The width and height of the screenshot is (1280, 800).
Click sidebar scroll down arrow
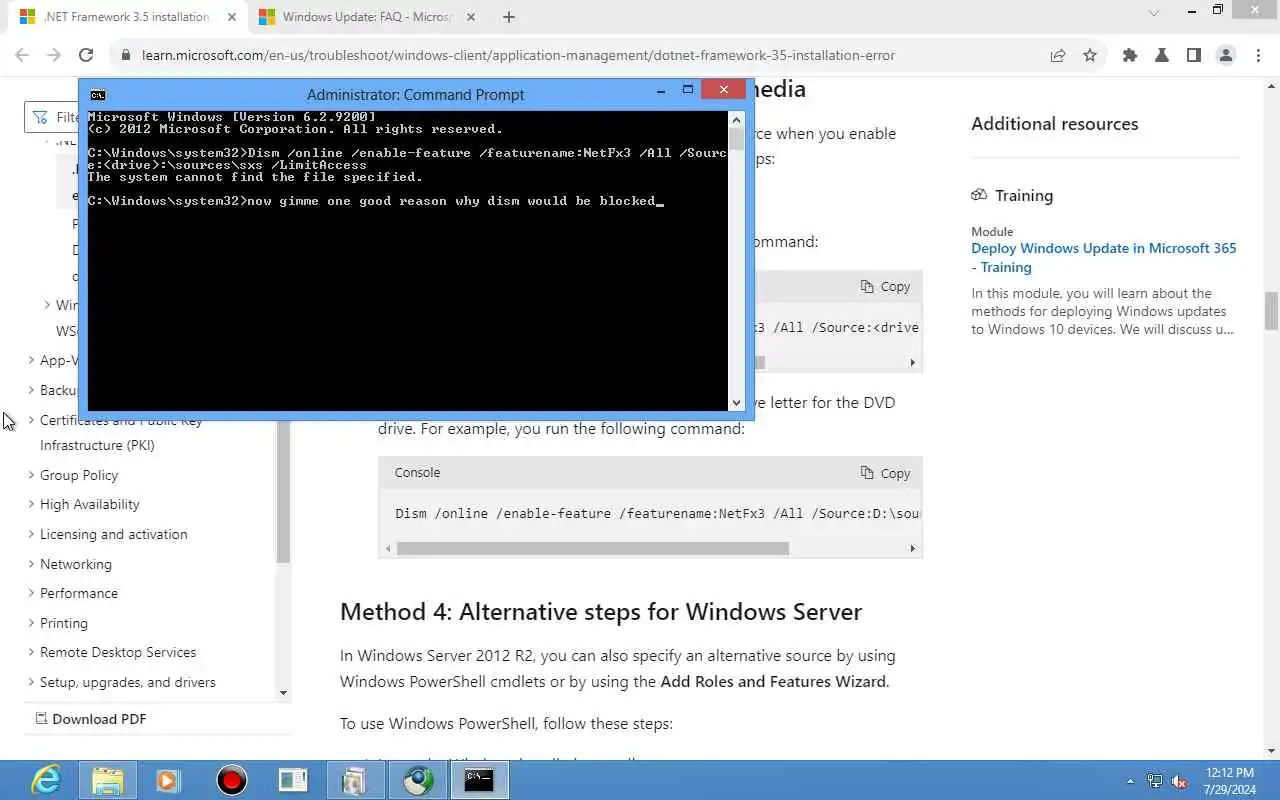(283, 692)
